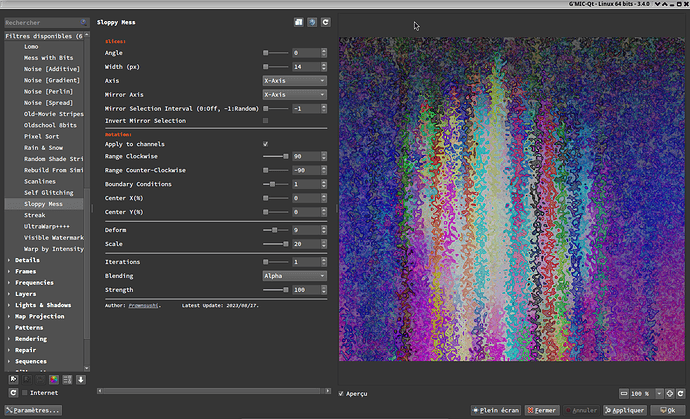Screen dimensions: 690x419
Task: Open the Blending mode dropdown
Action: click(x=293, y=275)
